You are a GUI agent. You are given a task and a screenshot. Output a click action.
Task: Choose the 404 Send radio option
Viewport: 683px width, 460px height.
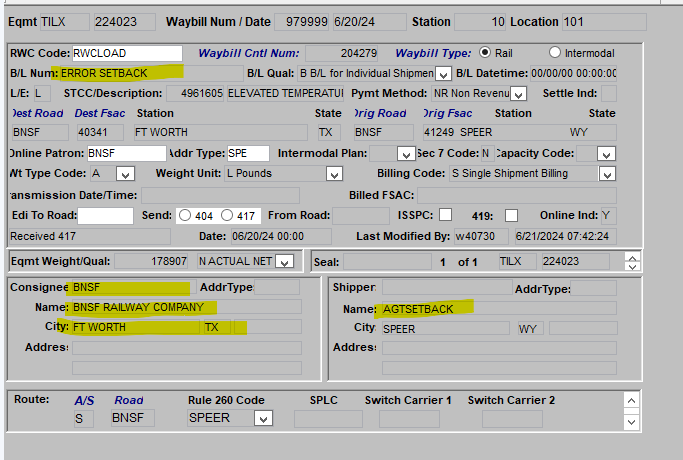[185, 215]
